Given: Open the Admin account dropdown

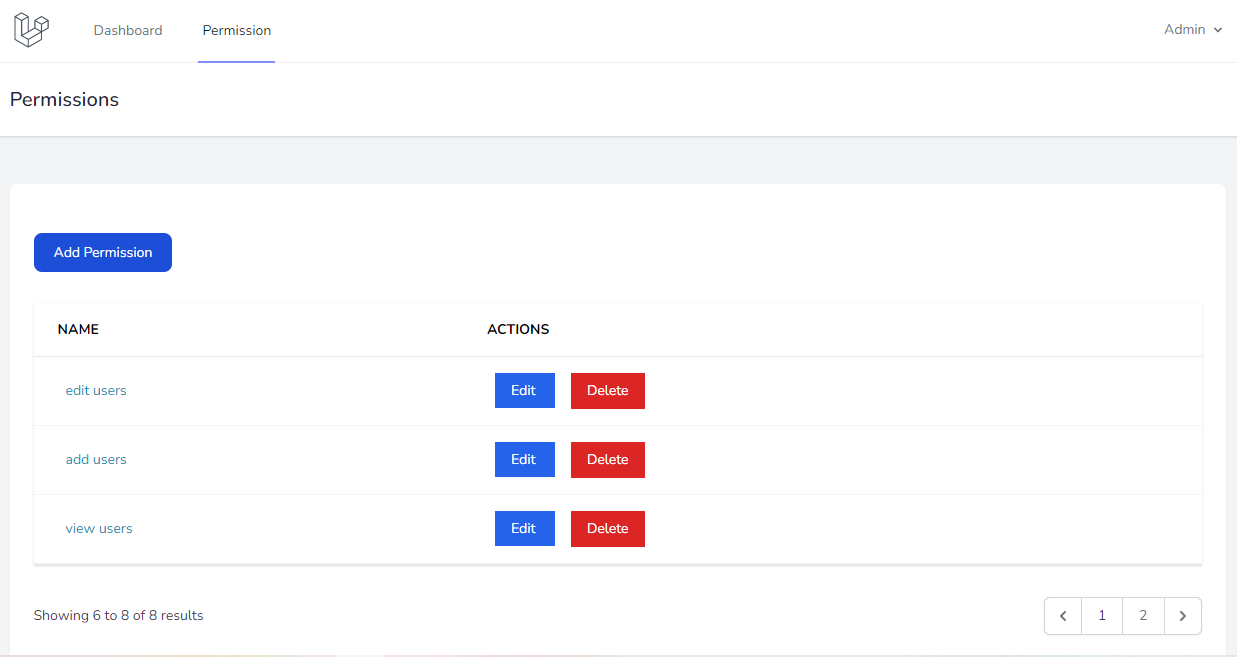Looking at the screenshot, I should click(x=1185, y=29).
